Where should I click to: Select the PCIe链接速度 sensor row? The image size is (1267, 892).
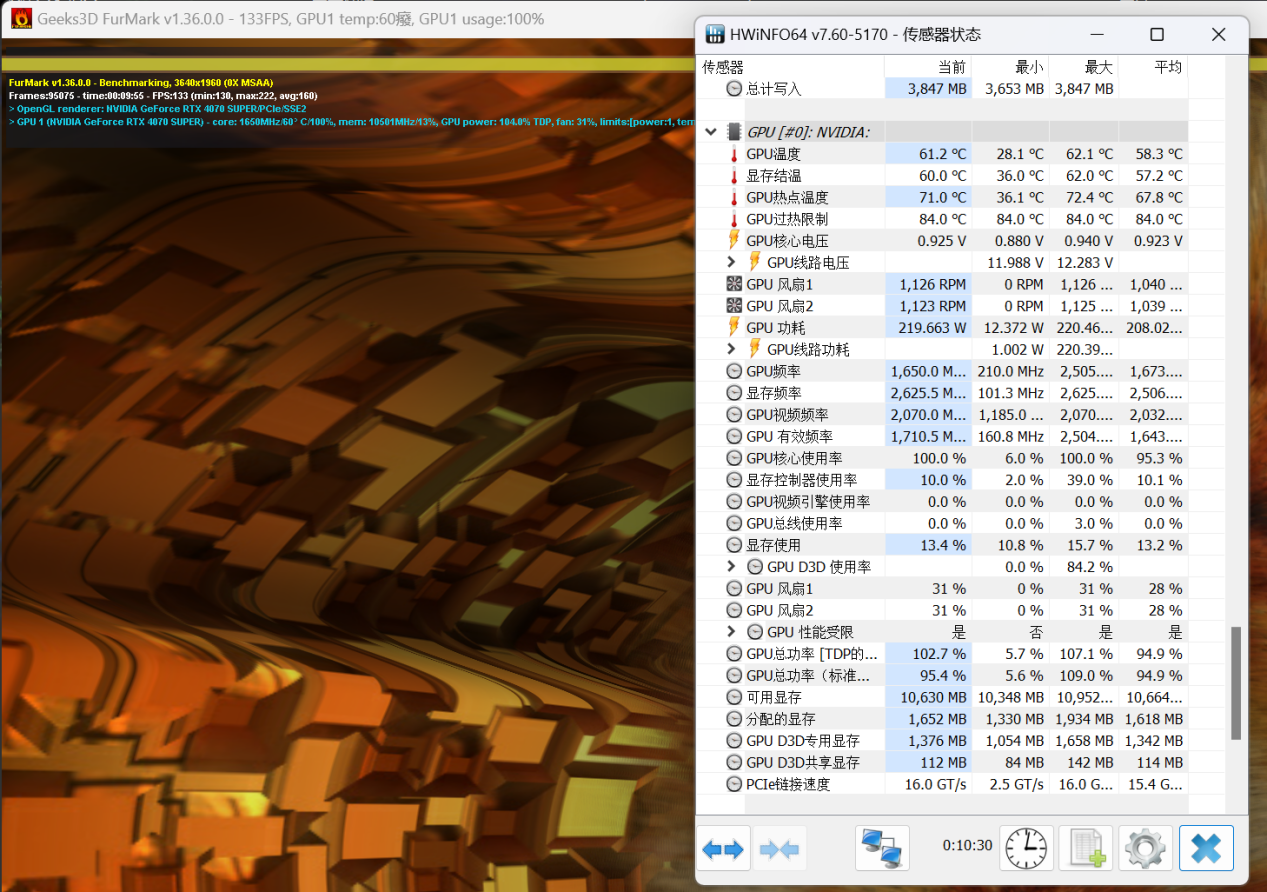pos(800,784)
